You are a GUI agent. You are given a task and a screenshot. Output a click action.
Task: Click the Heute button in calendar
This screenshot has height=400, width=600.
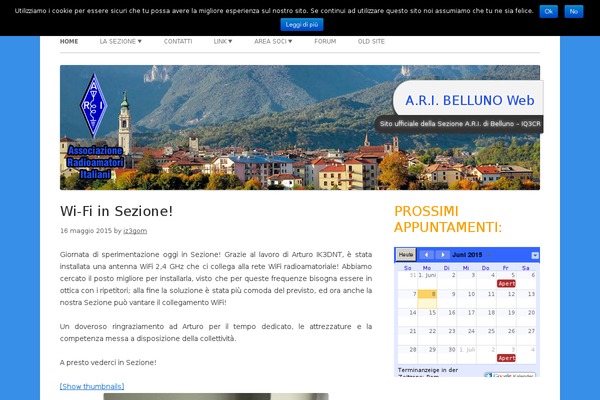[406, 255]
